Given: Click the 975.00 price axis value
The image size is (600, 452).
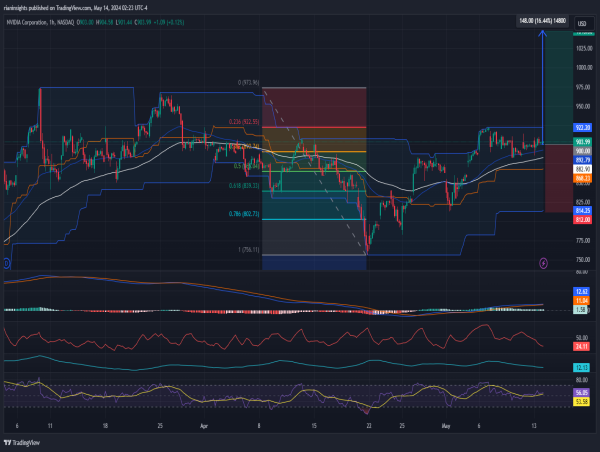Looking at the screenshot, I should click(x=583, y=87).
